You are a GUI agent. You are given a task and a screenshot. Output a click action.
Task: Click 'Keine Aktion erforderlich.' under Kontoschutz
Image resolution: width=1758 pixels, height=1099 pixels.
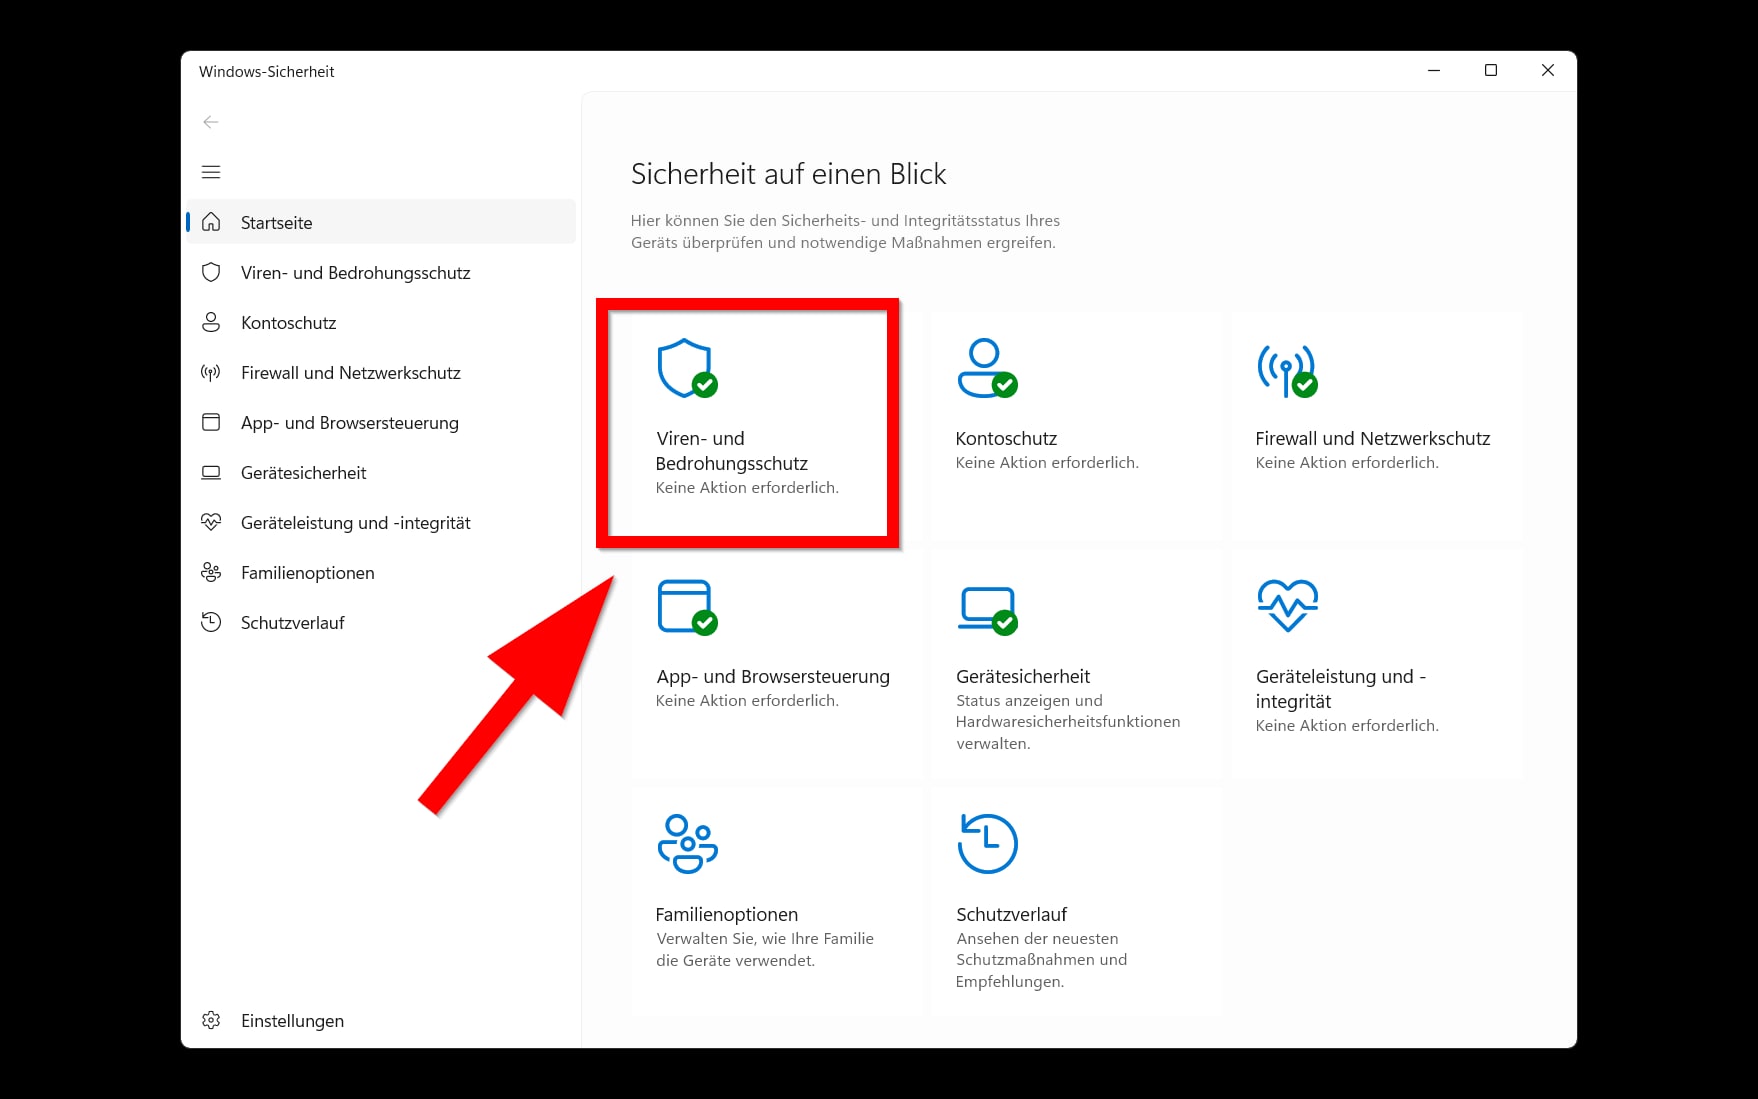coord(1047,462)
